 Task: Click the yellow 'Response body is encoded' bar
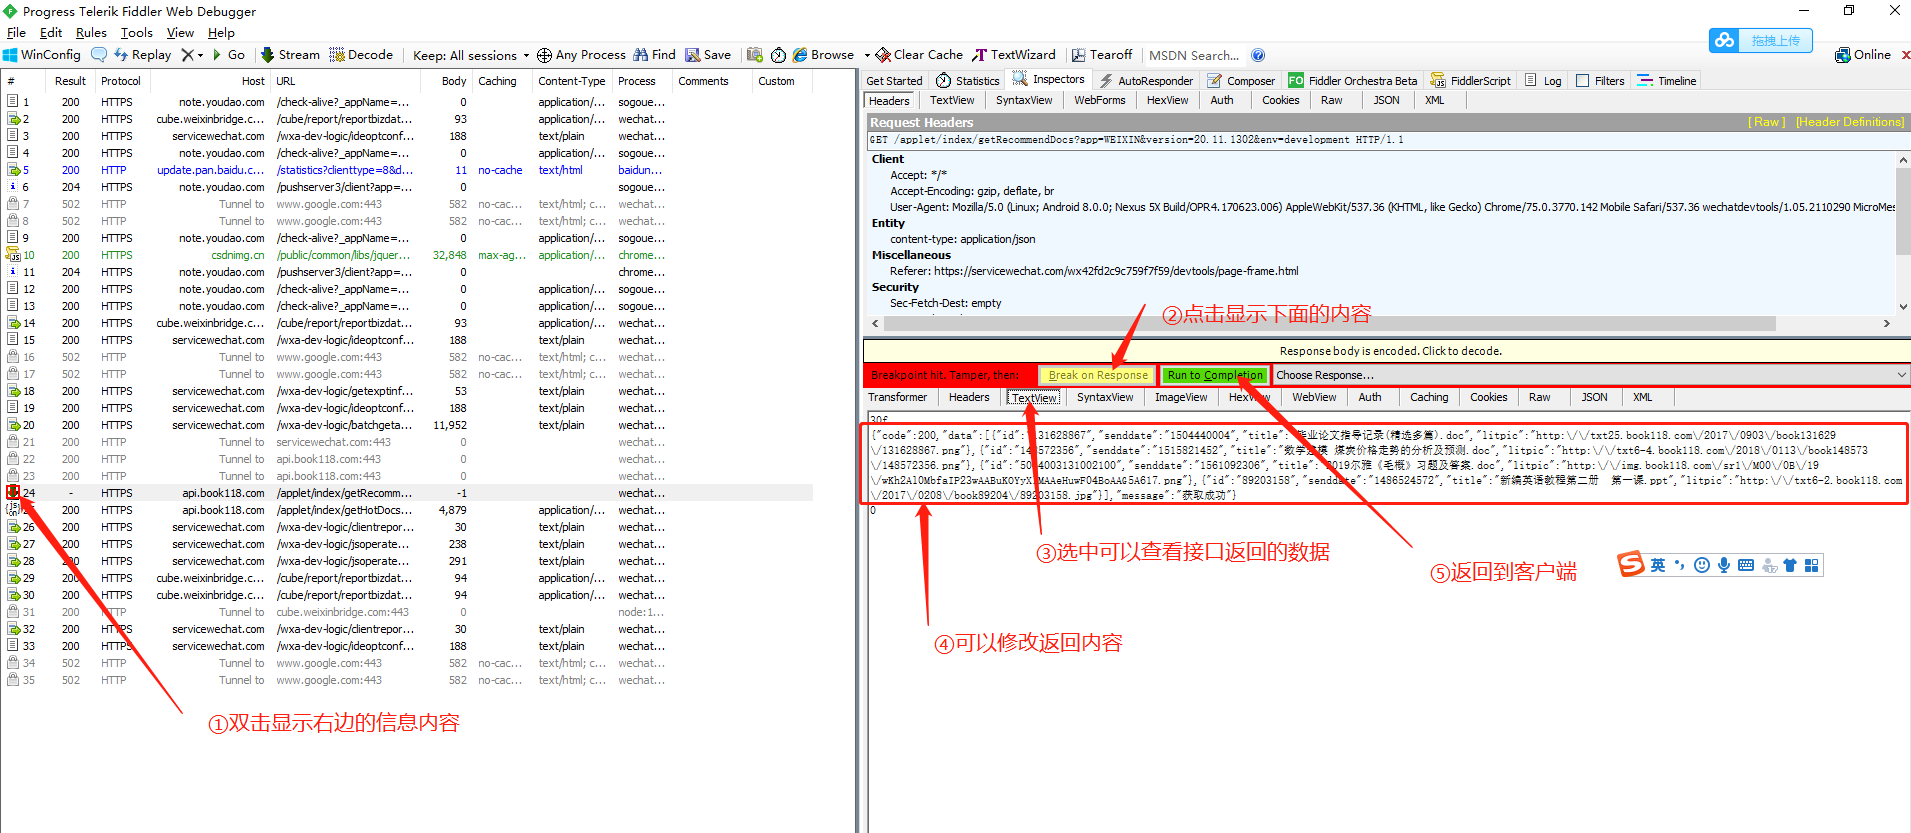coord(1388,351)
